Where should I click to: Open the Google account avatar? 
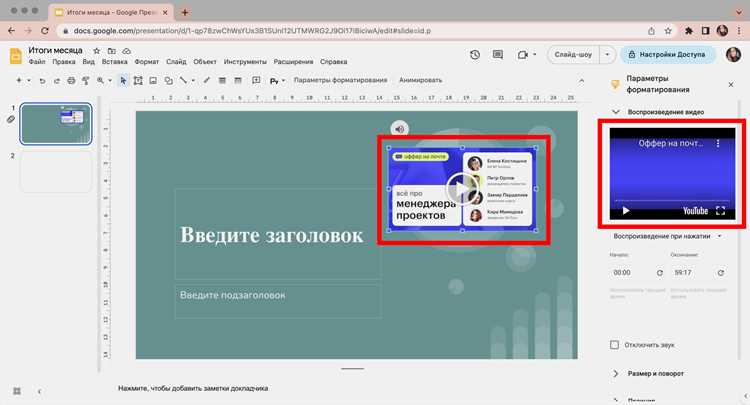[x=733, y=55]
